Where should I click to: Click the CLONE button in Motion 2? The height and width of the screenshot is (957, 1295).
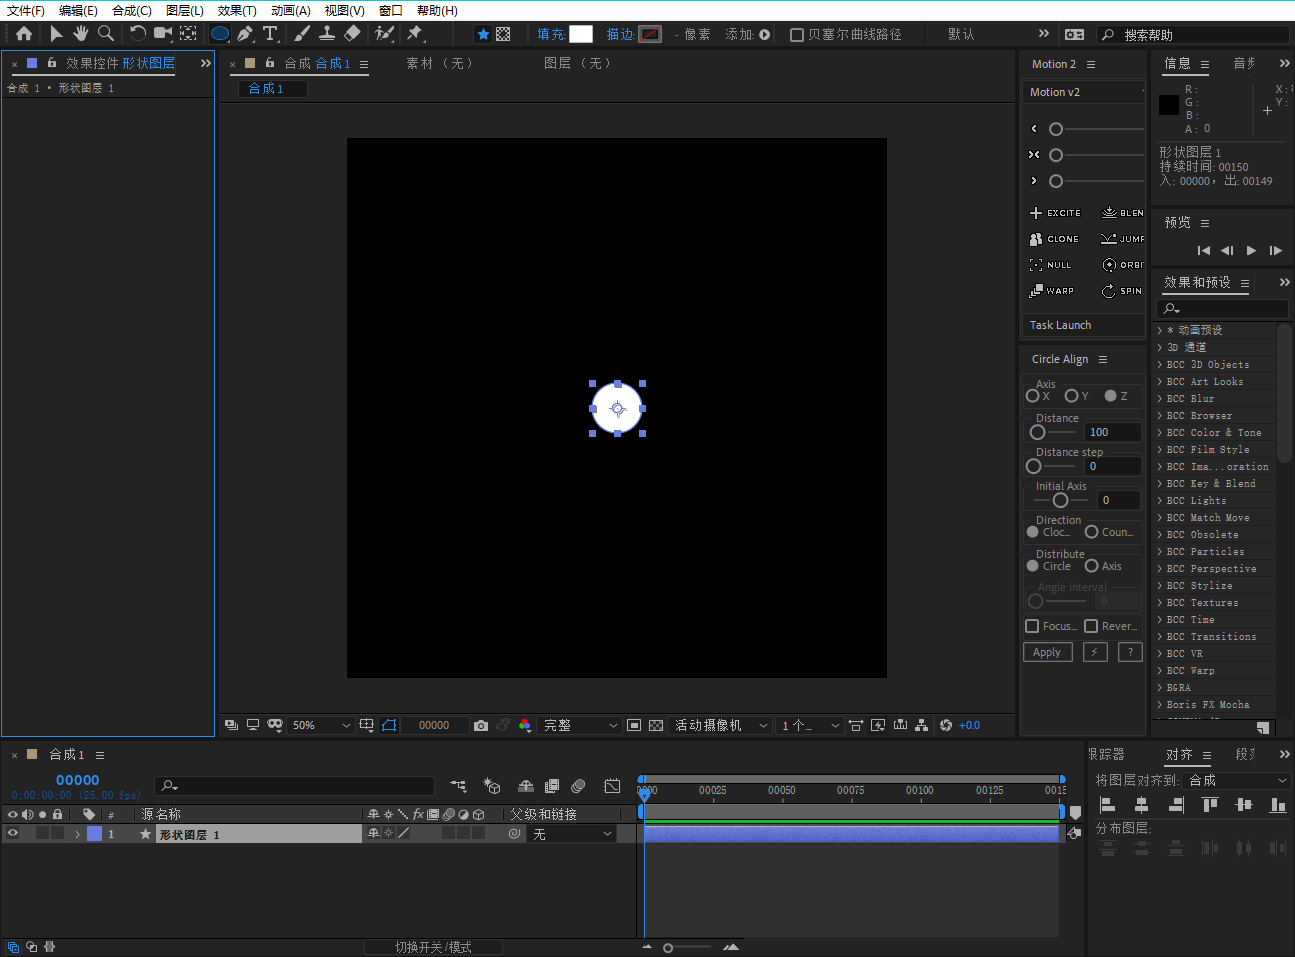coord(1054,239)
